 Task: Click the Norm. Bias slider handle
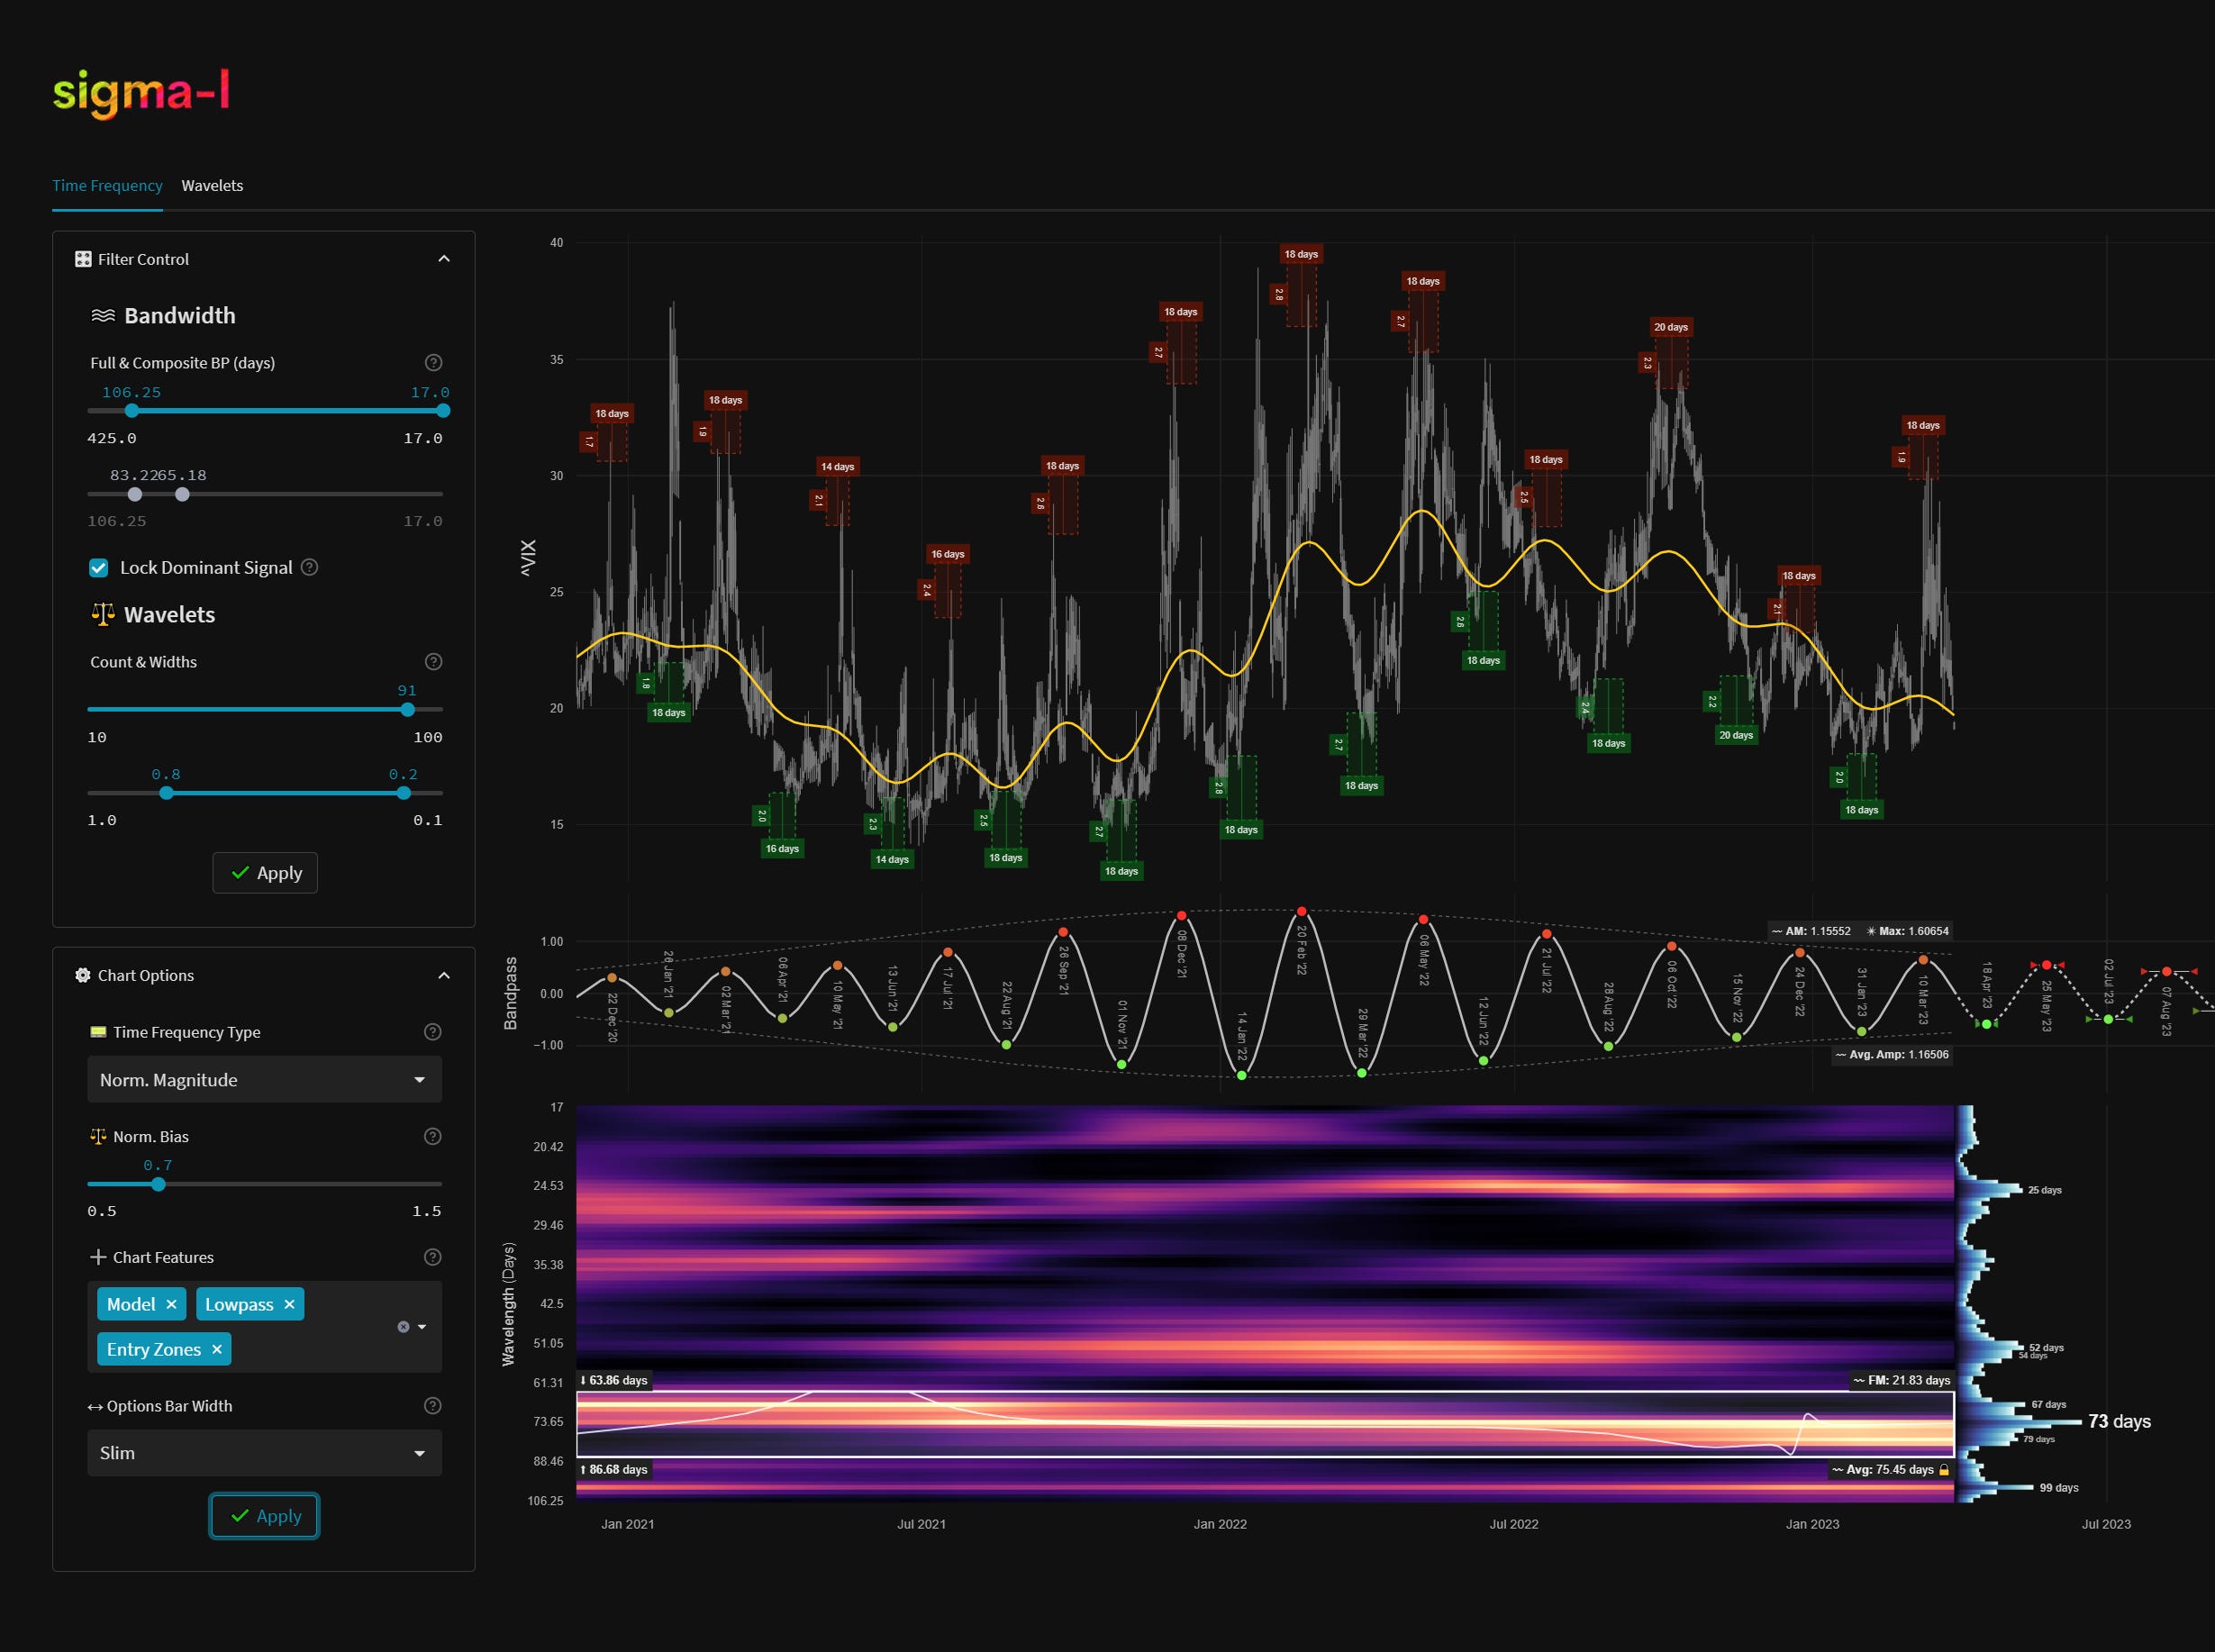click(158, 1184)
